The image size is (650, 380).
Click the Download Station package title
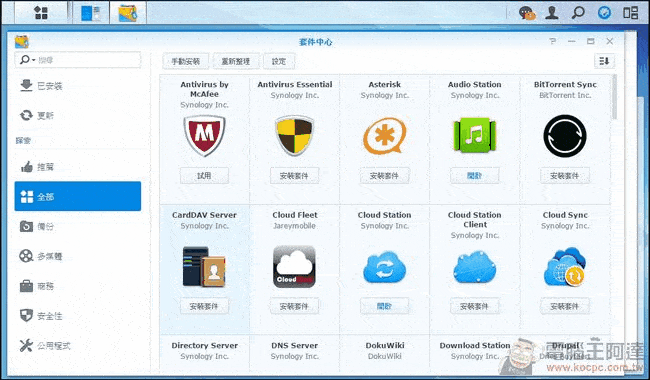[x=475, y=345]
